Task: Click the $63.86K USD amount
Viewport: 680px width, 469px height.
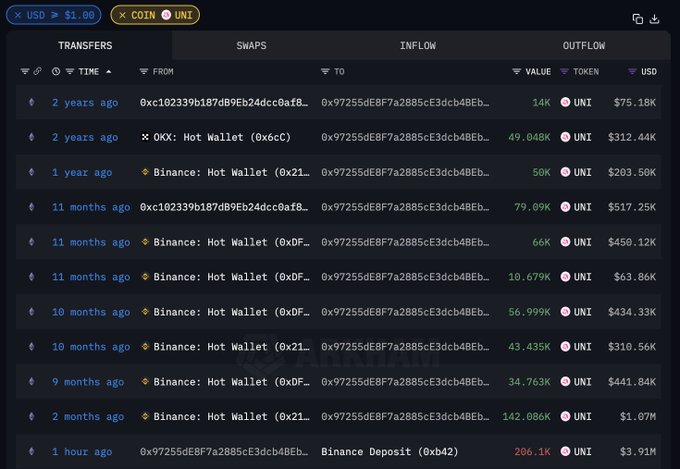Action: point(635,277)
